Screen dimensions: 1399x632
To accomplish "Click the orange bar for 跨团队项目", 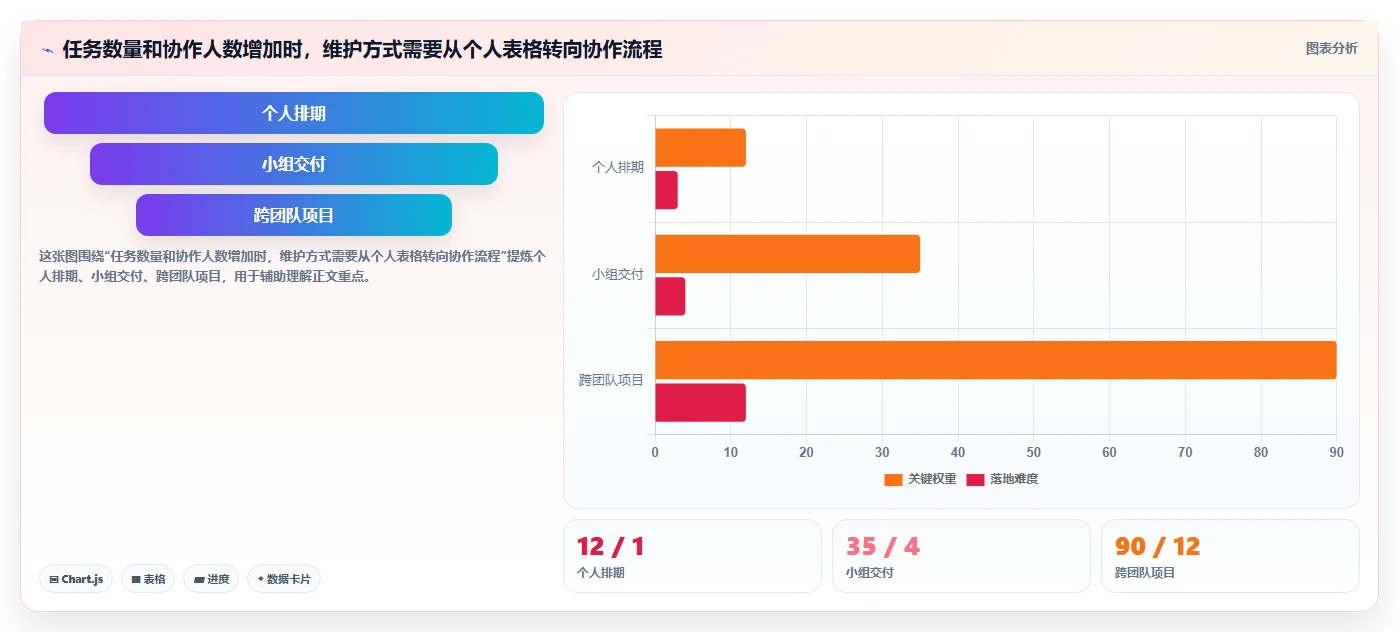I will click(996, 360).
